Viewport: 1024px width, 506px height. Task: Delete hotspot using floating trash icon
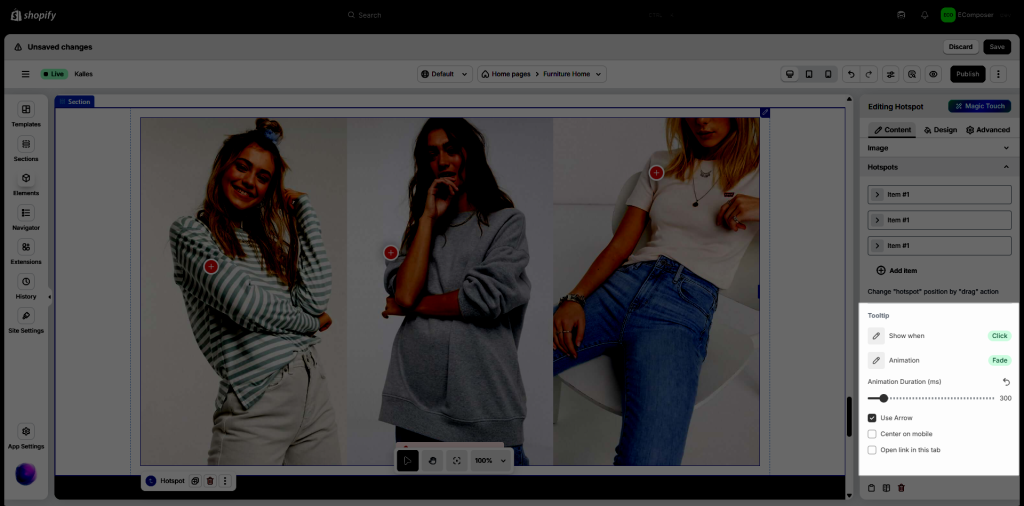pyautogui.click(x=210, y=481)
